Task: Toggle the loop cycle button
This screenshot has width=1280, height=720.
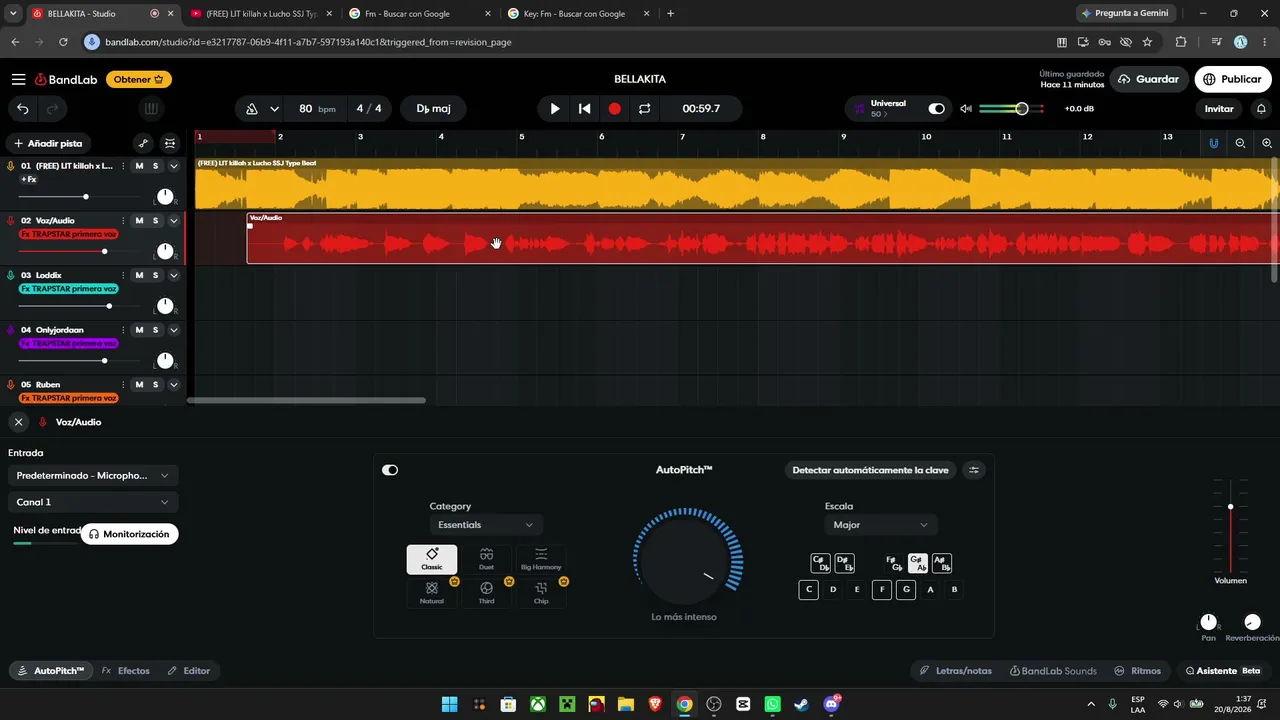Action: pyautogui.click(x=645, y=109)
